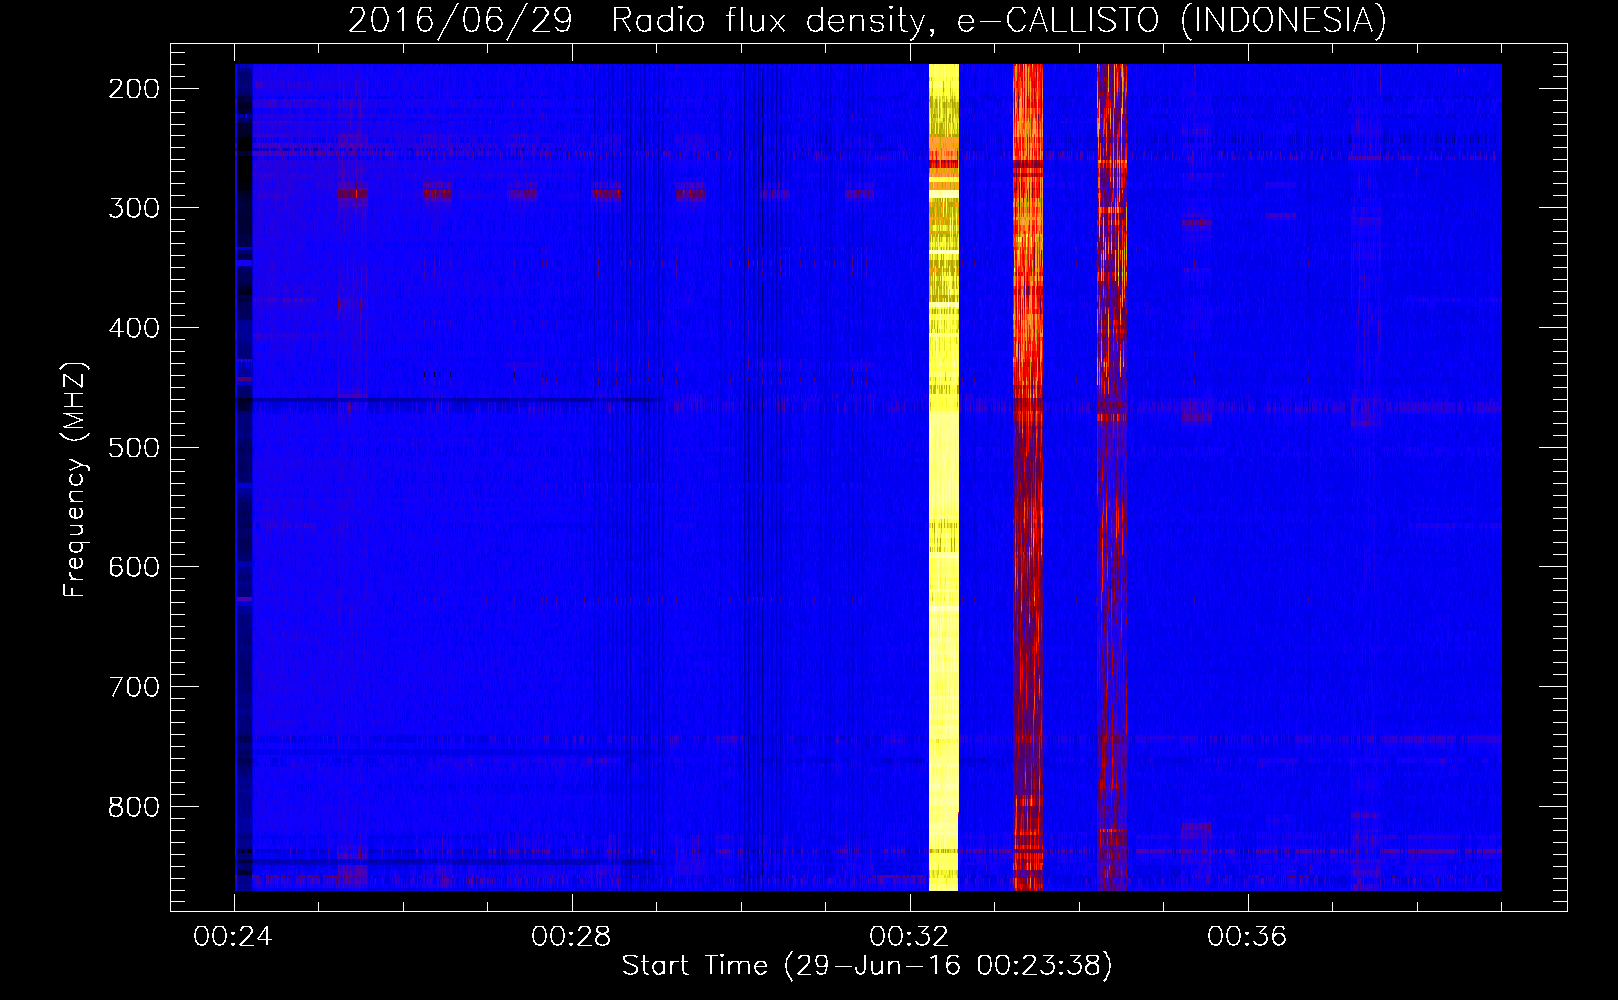
Task: Click the 300 frequency tick label
Action: (x=134, y=208)
